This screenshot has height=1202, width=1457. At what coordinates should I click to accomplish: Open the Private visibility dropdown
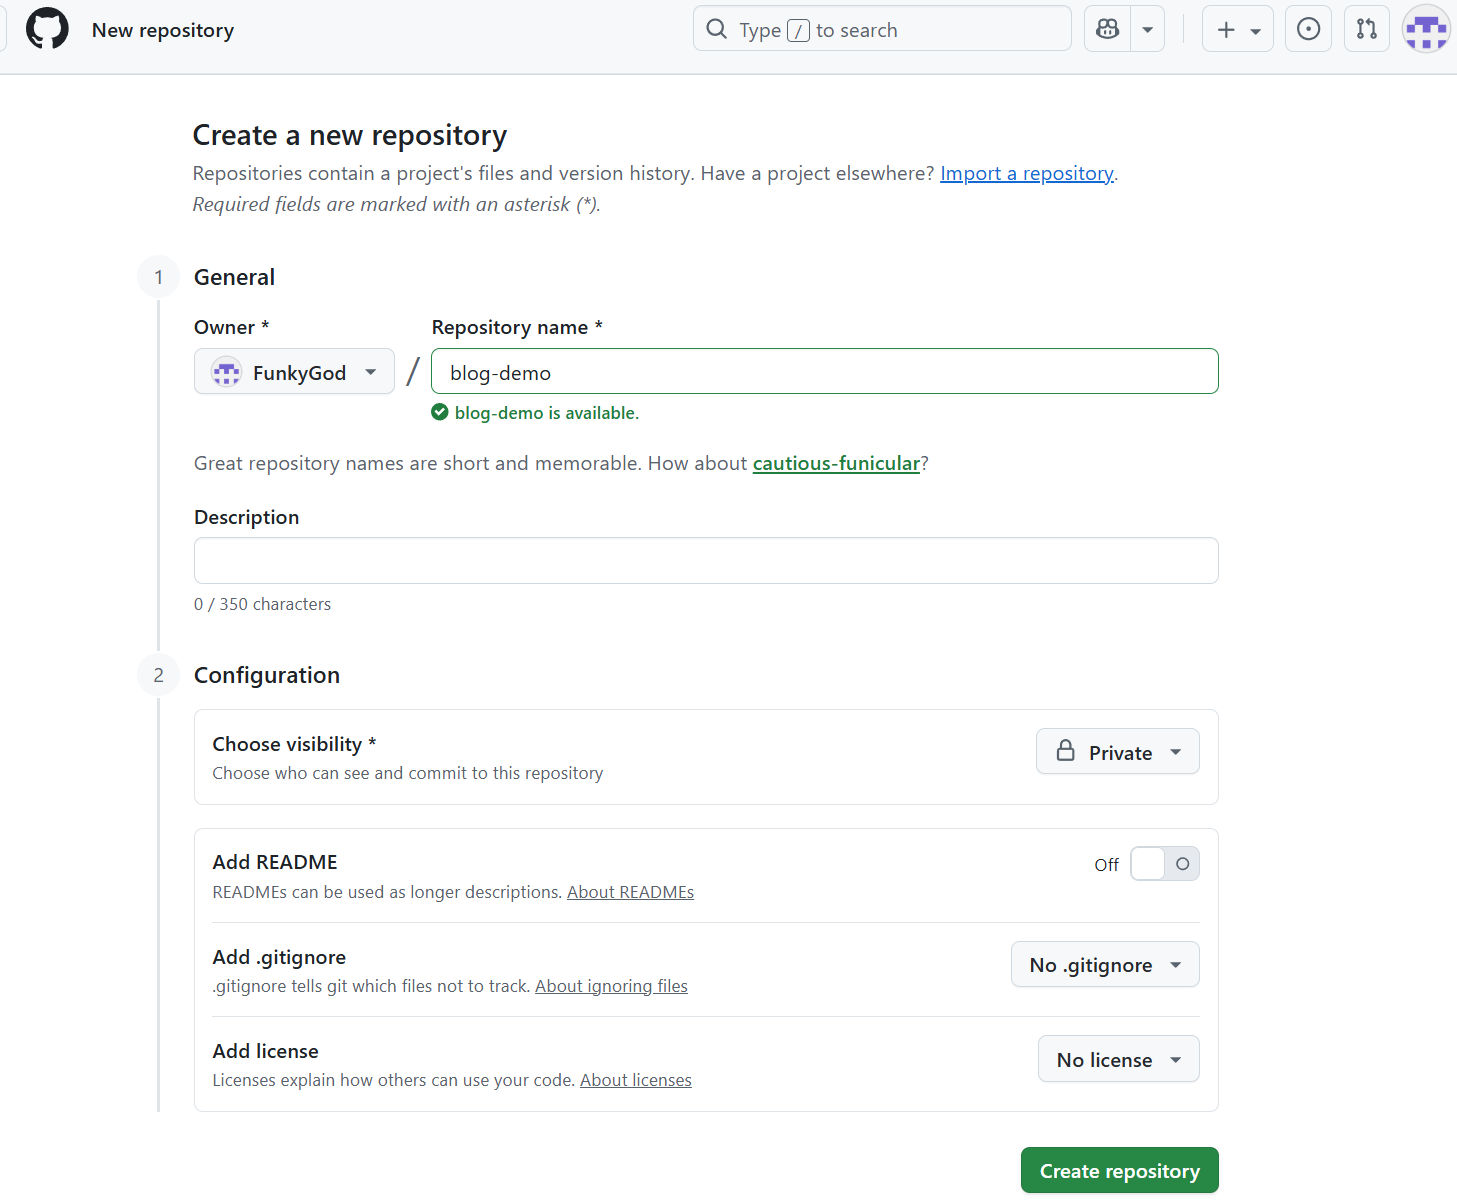(x=1117, y=752)
